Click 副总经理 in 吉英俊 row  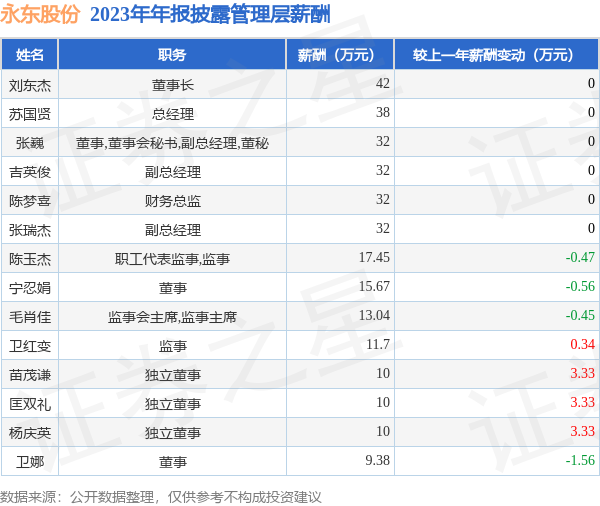click(173, 172)
